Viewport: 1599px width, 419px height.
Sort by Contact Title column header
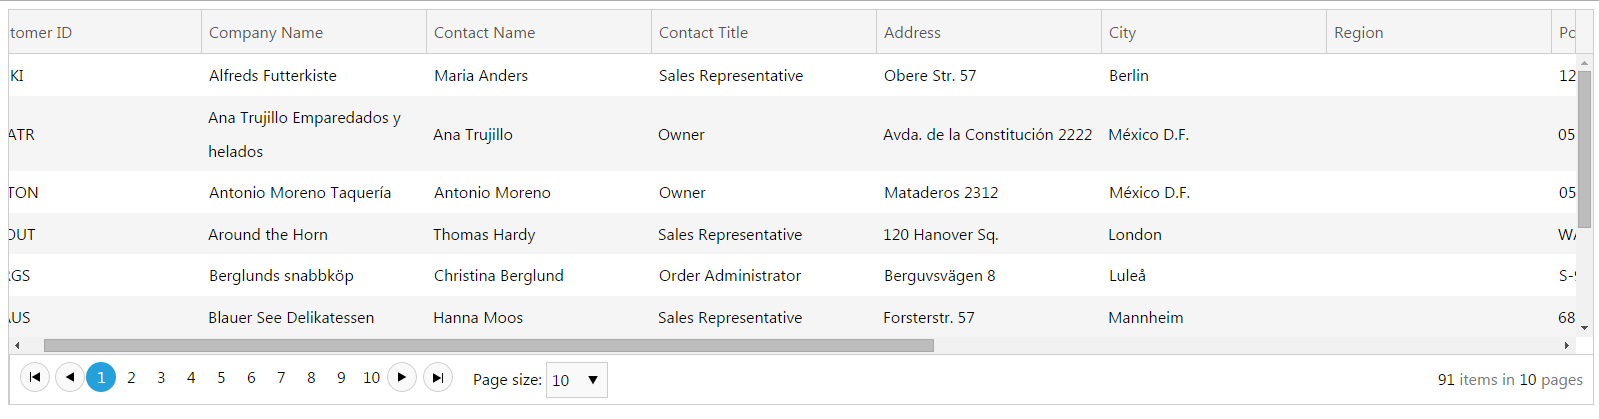(703, 33)
